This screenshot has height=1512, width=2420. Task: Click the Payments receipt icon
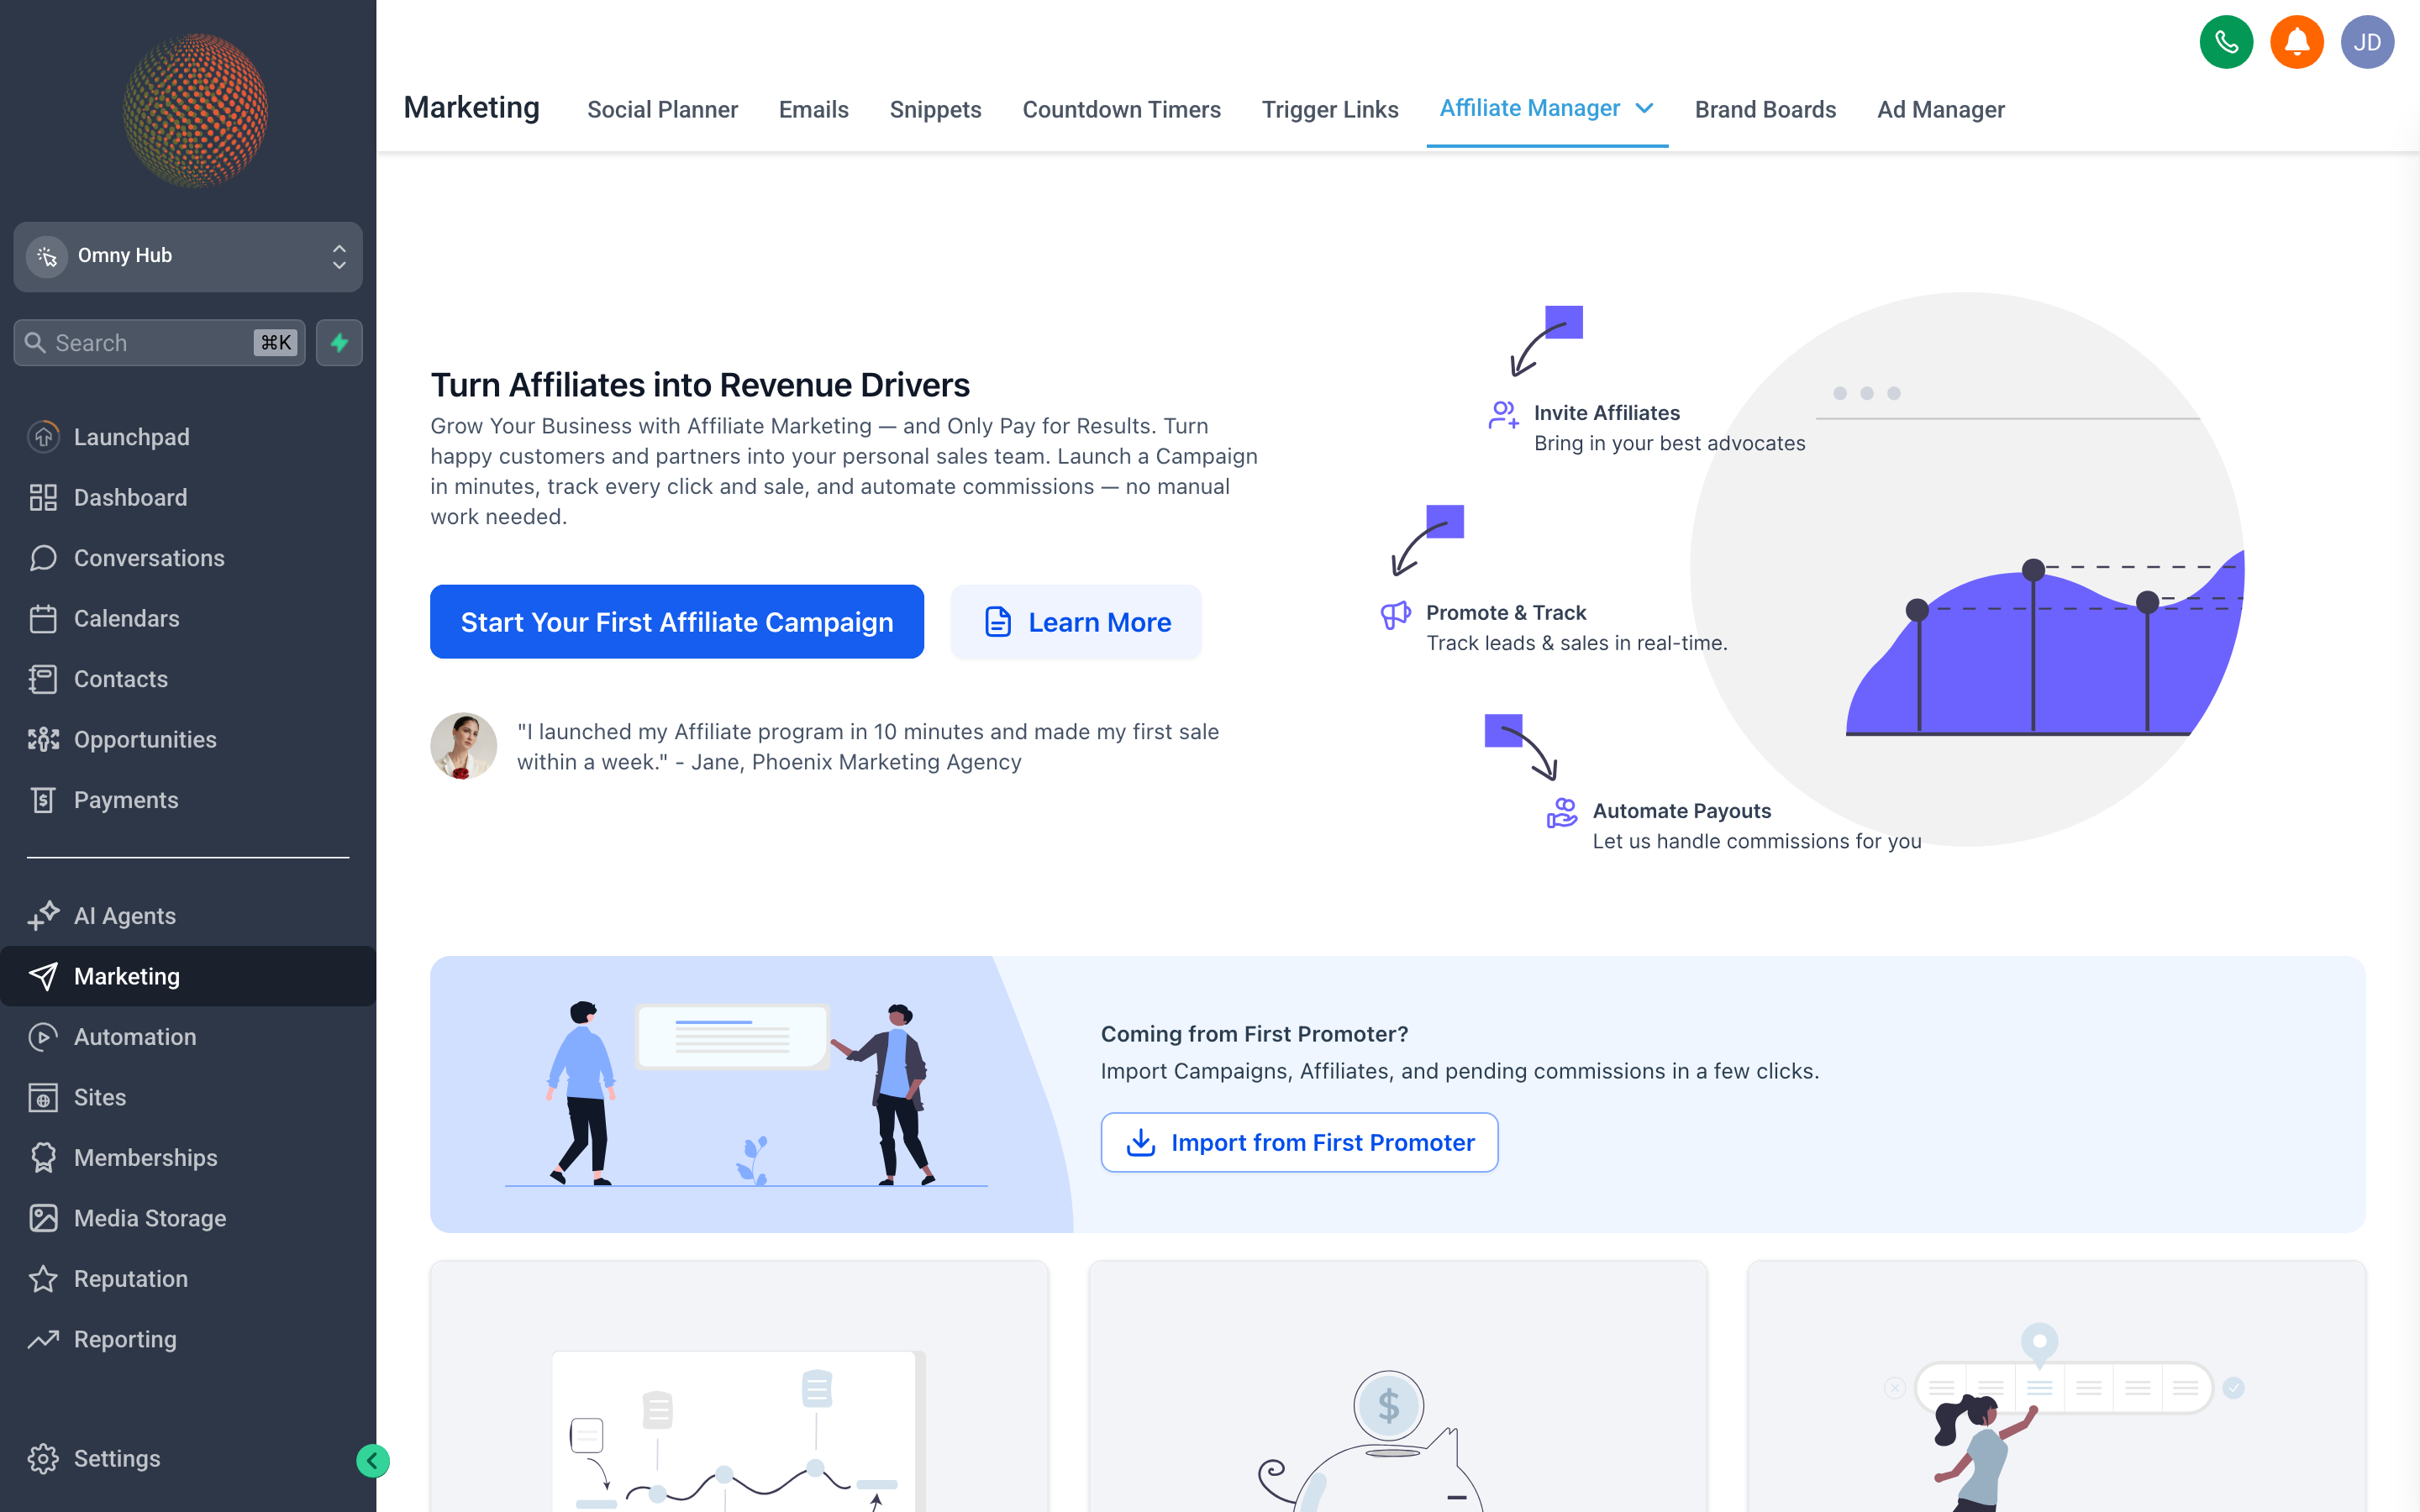(43, 800)
